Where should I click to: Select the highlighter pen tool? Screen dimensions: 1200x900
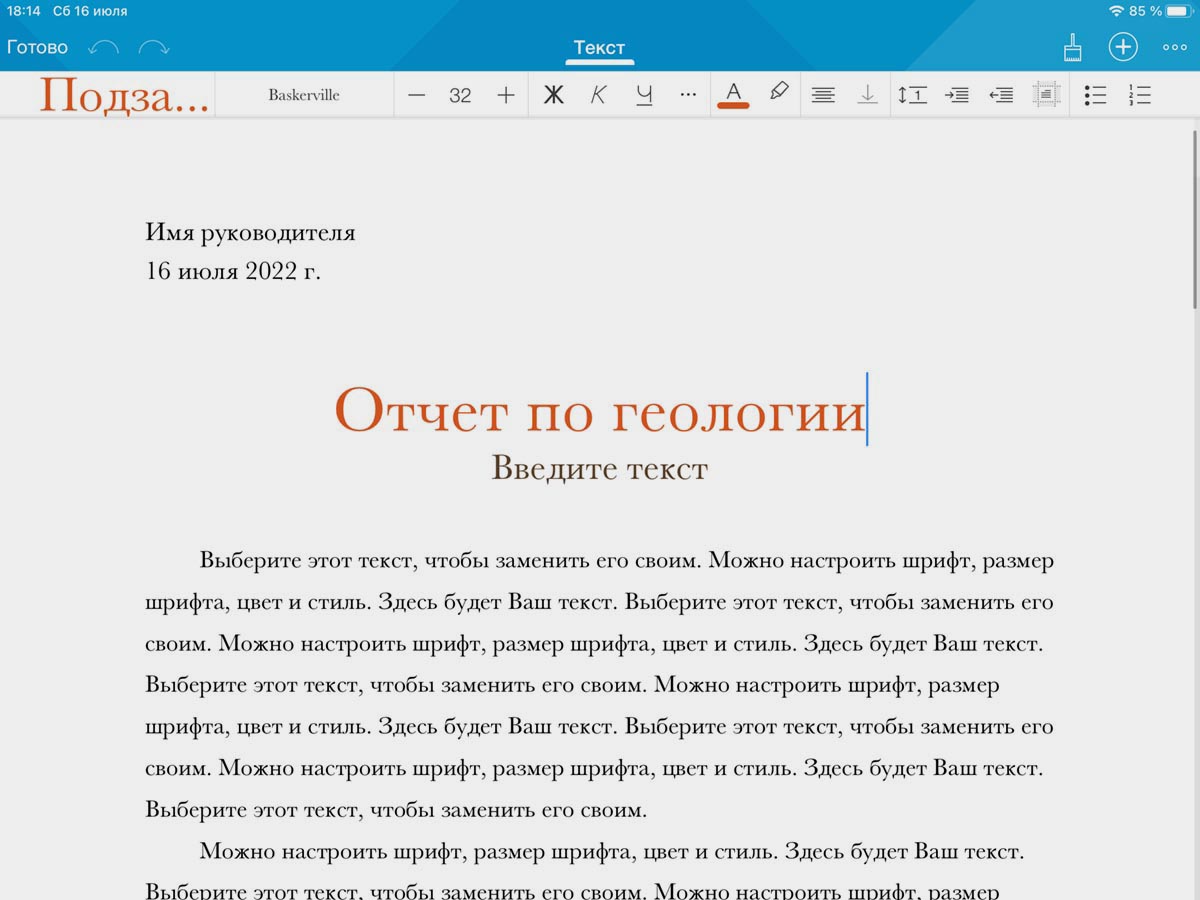[779, 94]
